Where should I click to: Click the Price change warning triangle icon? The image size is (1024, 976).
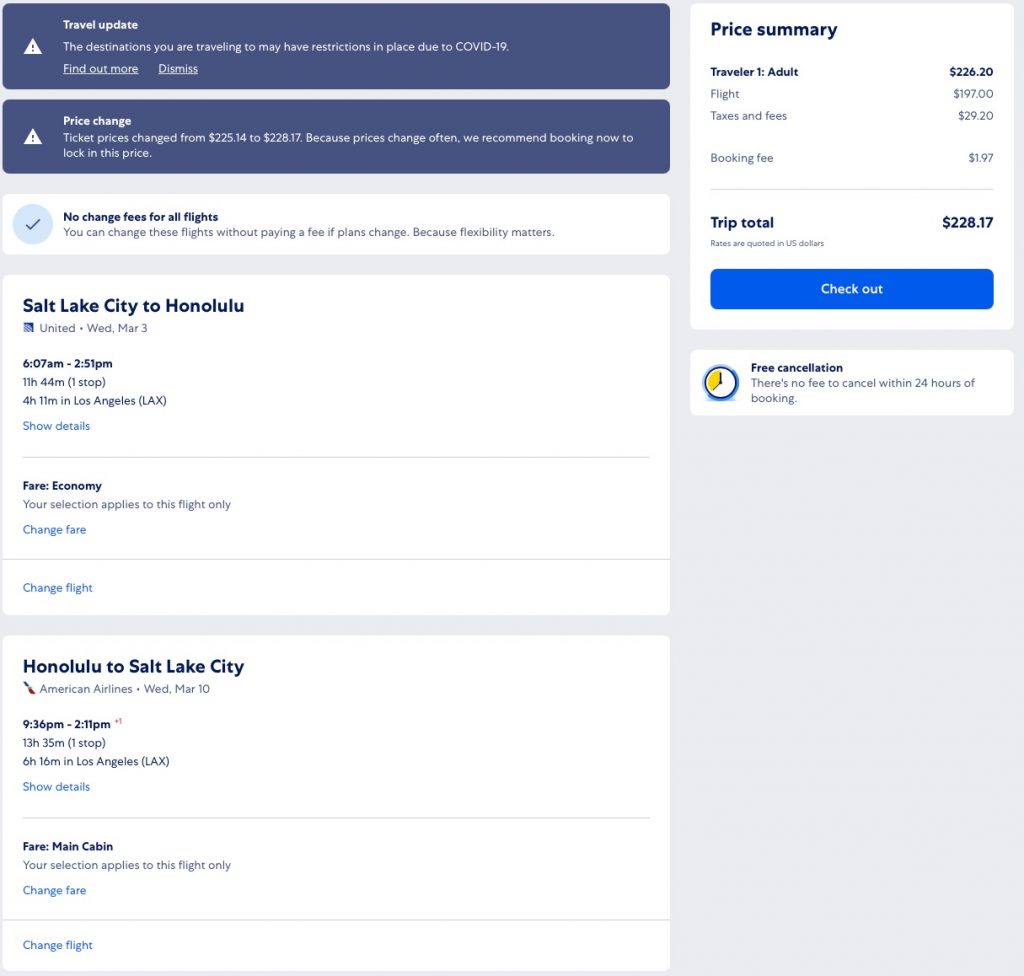[x=33, y=137]
